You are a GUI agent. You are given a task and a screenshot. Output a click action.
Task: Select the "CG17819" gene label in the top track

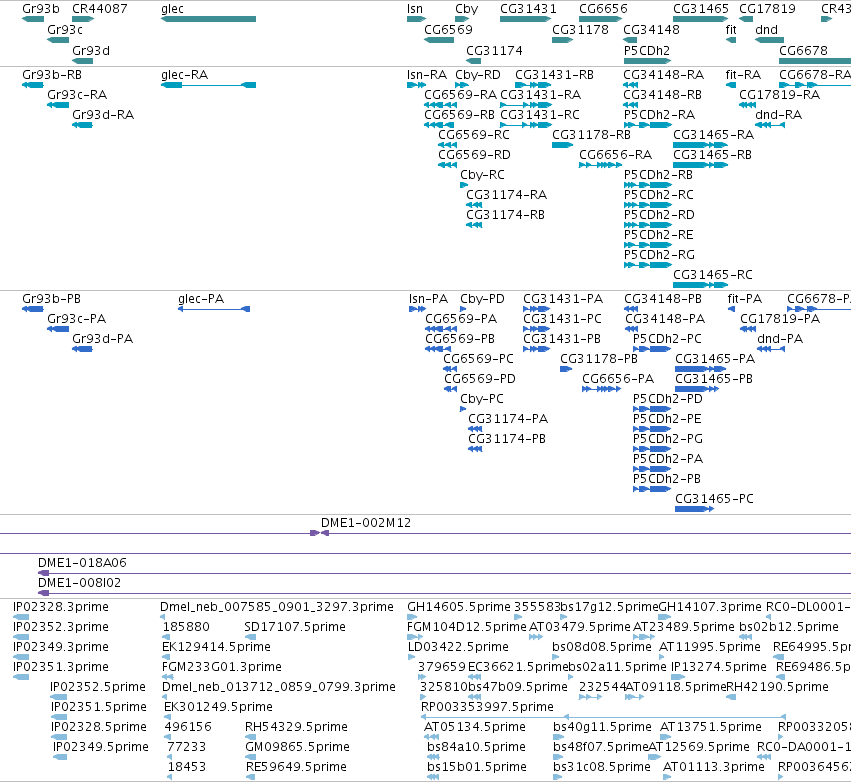point(767,9)
